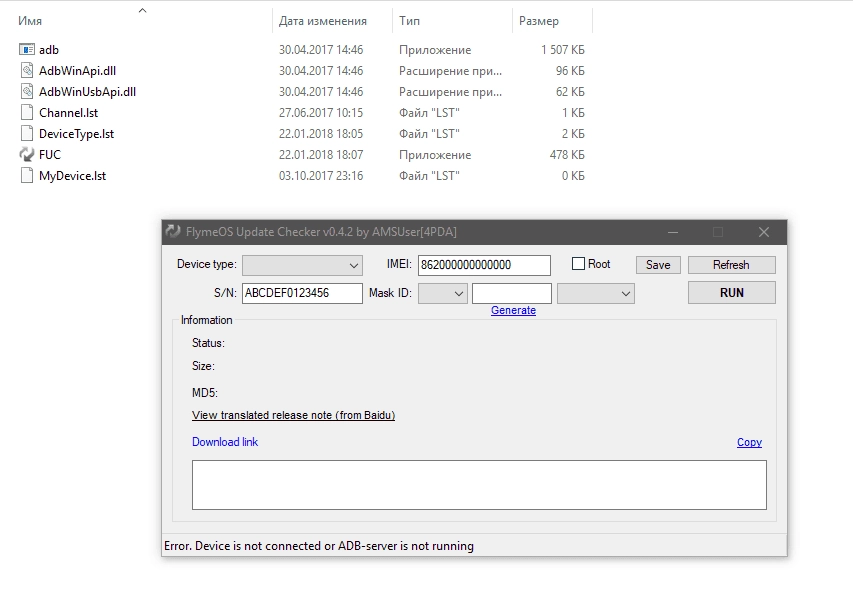Image resolution: width=853 pixels, height=595 pixels.
Task: Open View translated release note link
Action: tap(293, 415)
